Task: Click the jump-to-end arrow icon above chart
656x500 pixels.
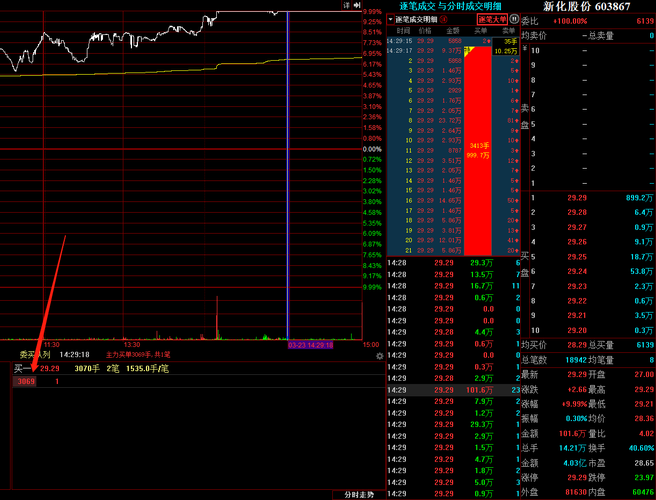Action: point(356,5)
